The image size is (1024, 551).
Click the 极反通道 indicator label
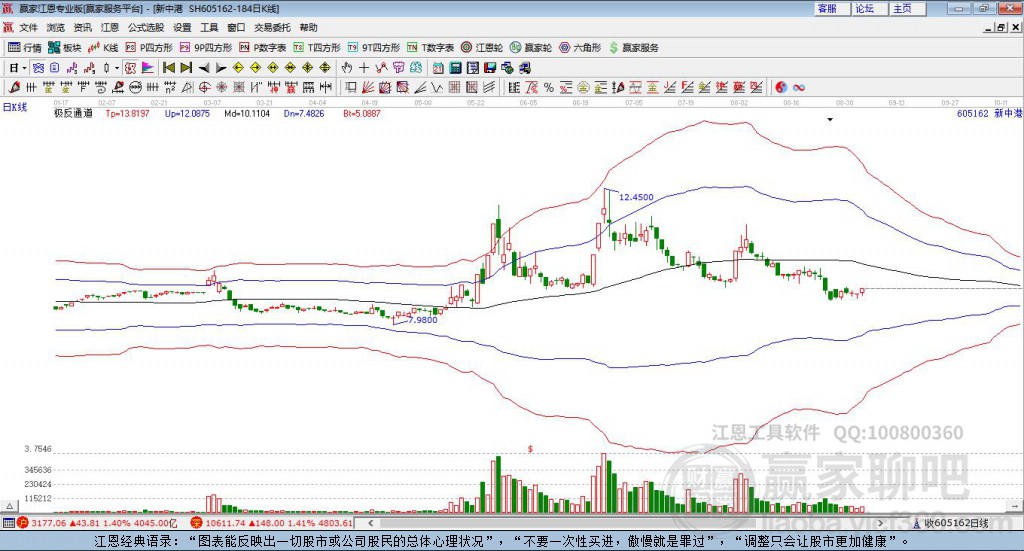[x=73, y=113]
